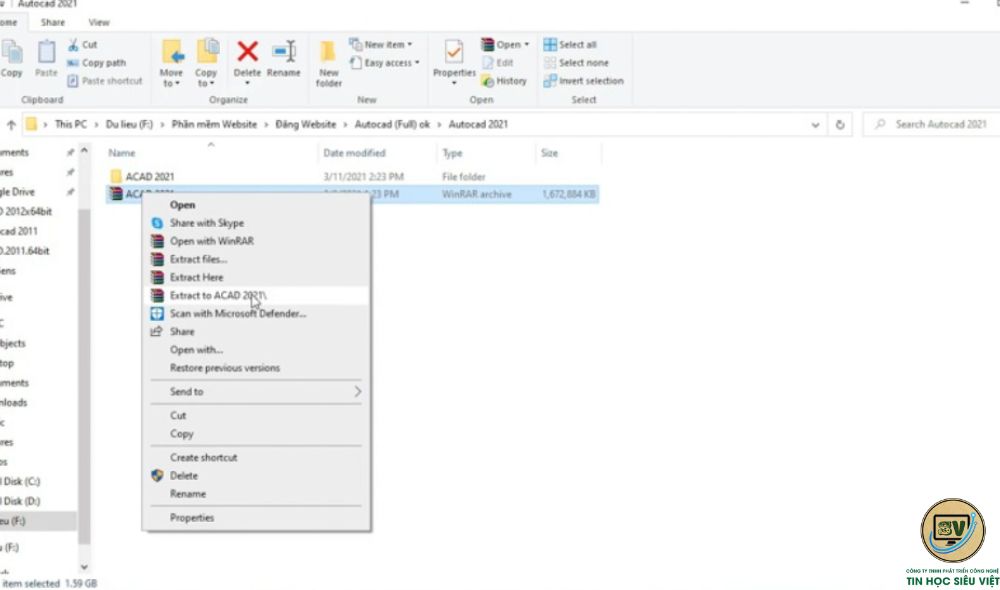Click the Copy path ribbon button
Screen dimensions: 1000x590
pyautogui.click(x=96, y=63)
